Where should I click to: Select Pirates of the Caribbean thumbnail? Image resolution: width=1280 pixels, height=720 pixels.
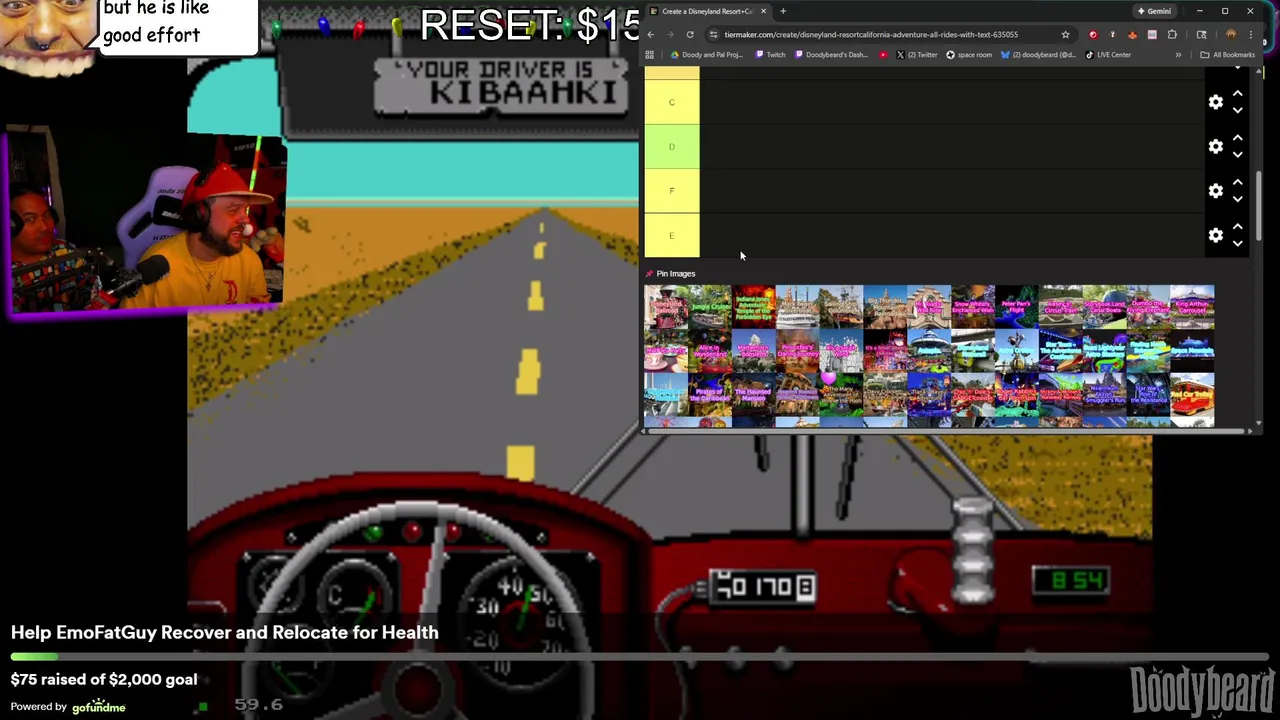710,395
